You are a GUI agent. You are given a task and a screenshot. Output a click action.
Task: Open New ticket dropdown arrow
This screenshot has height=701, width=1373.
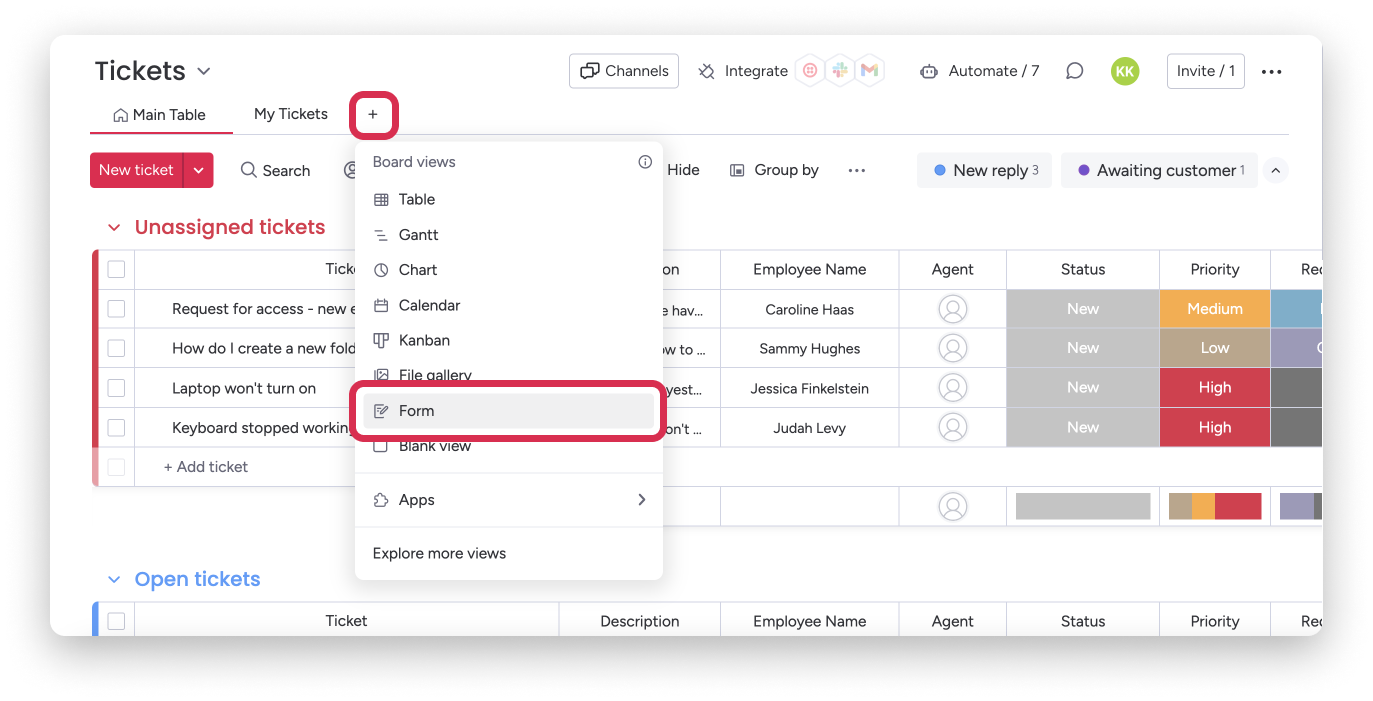[198, 170]
